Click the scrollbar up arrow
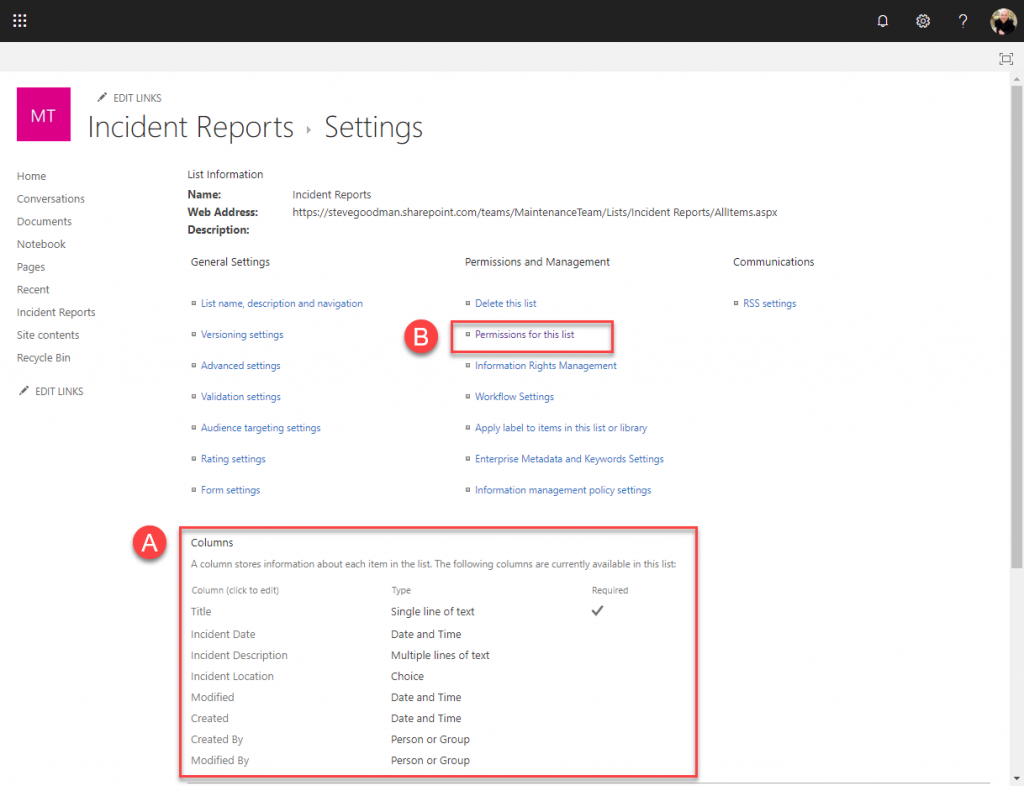 pos(1016,79)
